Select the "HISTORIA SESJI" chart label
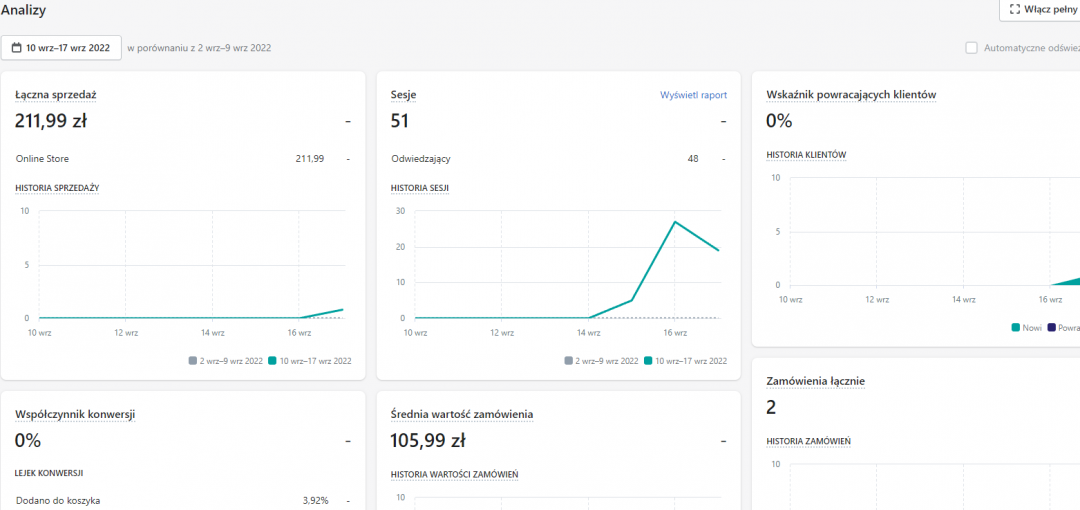1080x510 pixels. tap(420, 187)
